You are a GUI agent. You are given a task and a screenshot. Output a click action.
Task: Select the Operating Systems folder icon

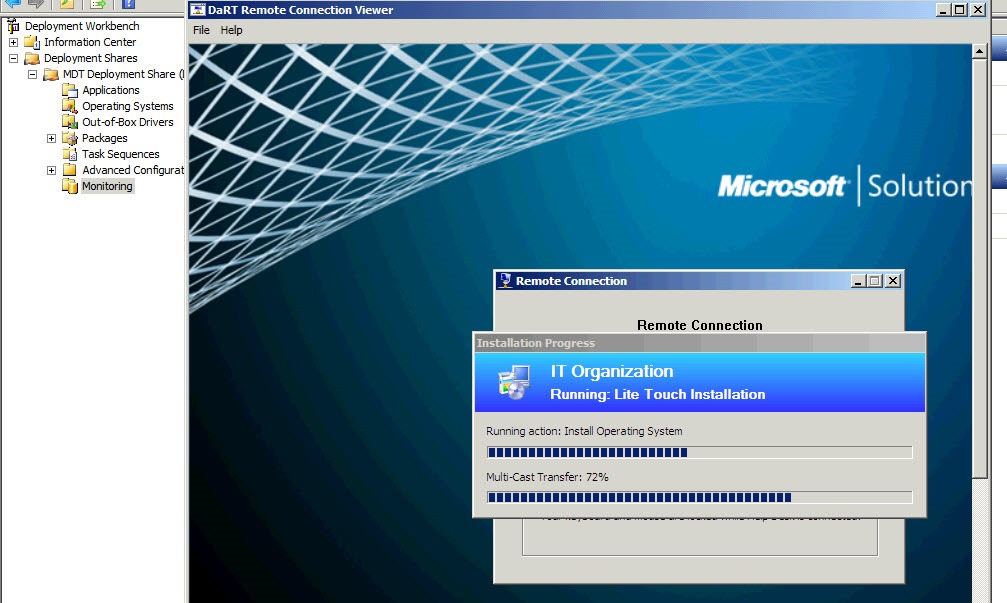click(69, 106)
